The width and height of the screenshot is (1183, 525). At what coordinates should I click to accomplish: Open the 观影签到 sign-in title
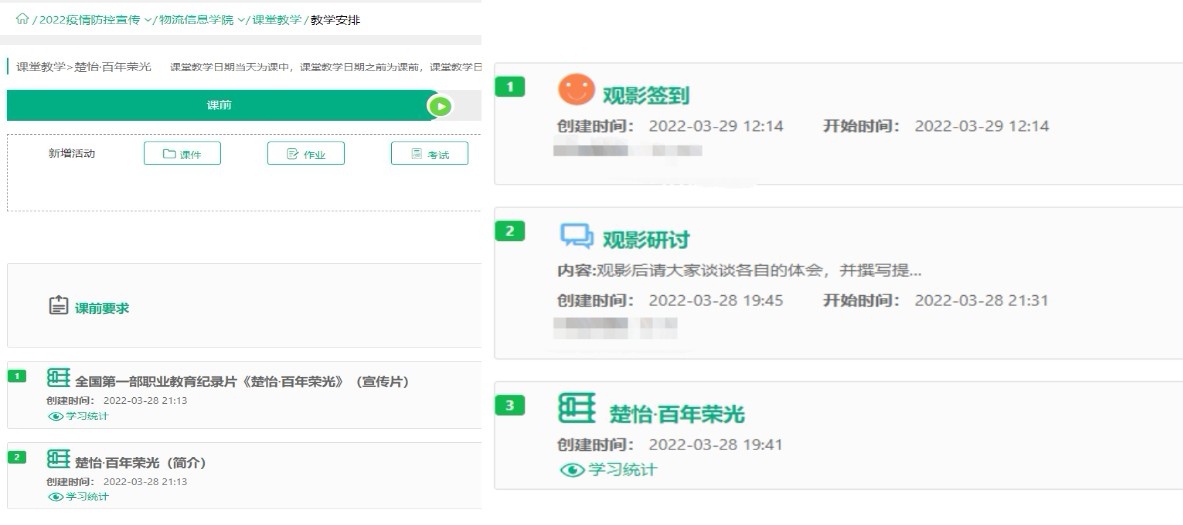[x=645, y=95]
